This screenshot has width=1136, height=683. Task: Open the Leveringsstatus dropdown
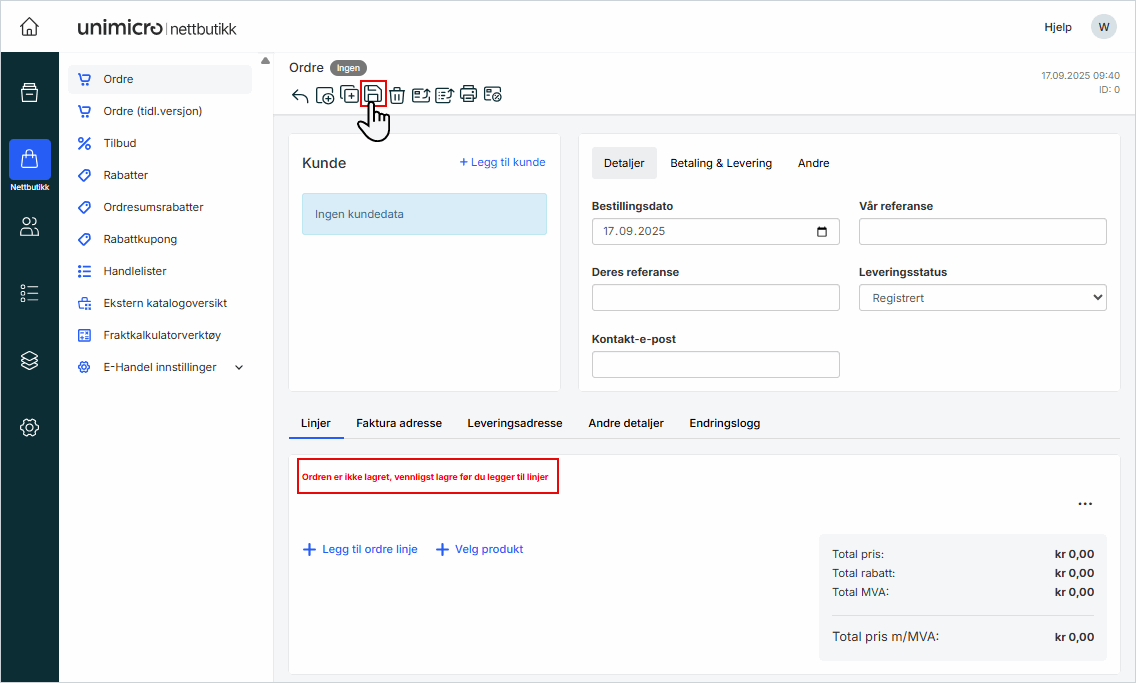click(982, 298)
